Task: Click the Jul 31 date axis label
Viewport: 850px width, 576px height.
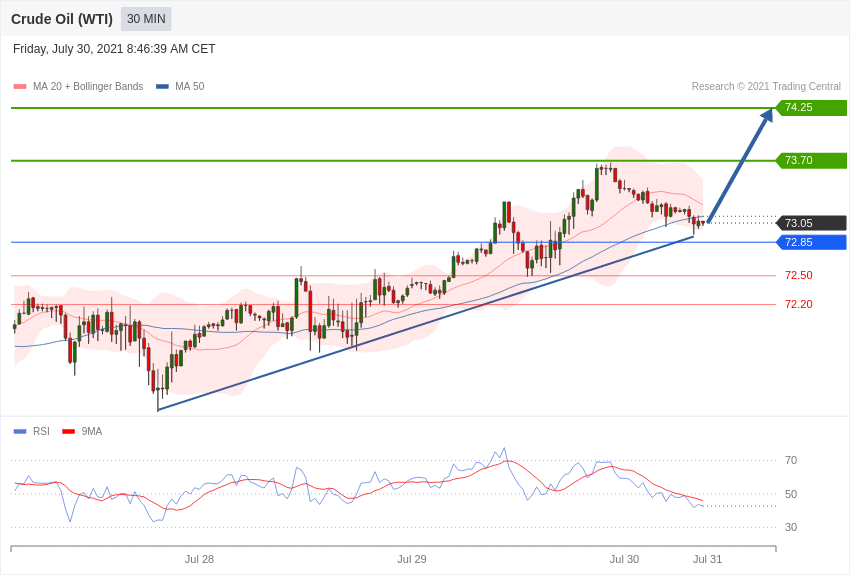Action: (x=707, y=559)
